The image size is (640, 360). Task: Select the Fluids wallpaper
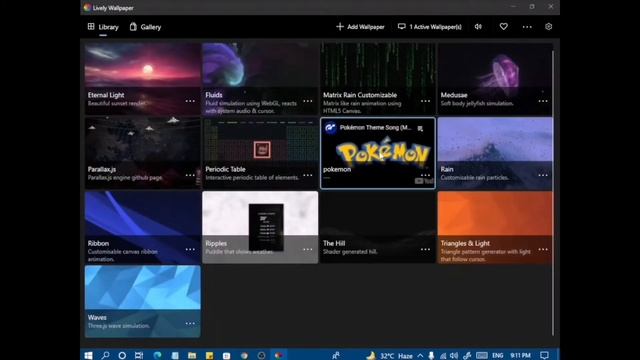[x=260, y=79]
